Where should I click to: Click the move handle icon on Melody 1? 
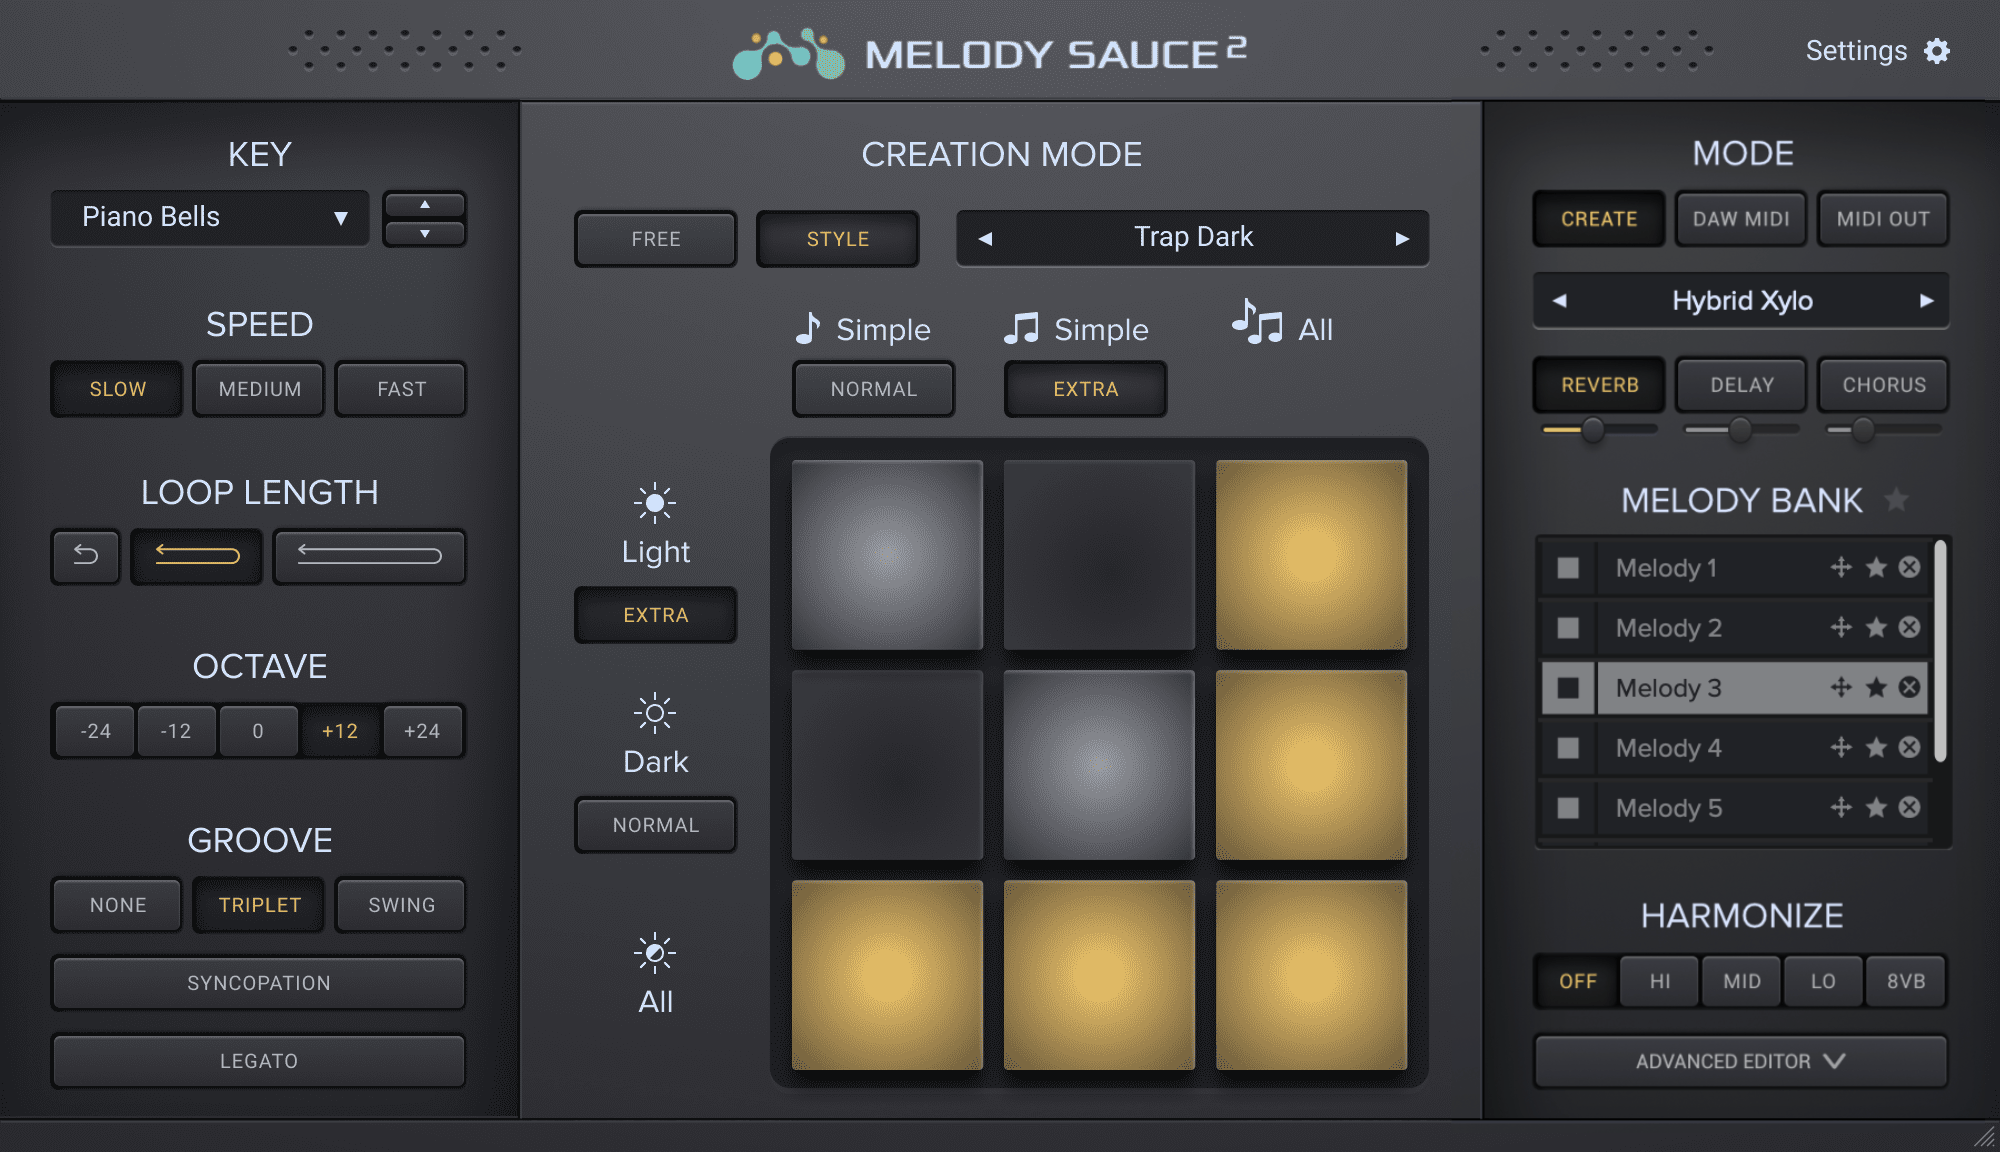(x=1841, y=567)
